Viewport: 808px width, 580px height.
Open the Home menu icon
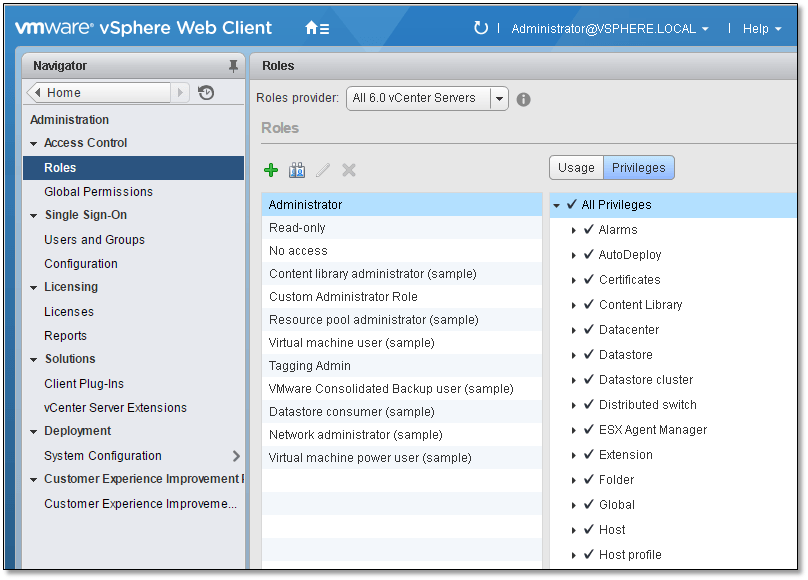(317, 28)
